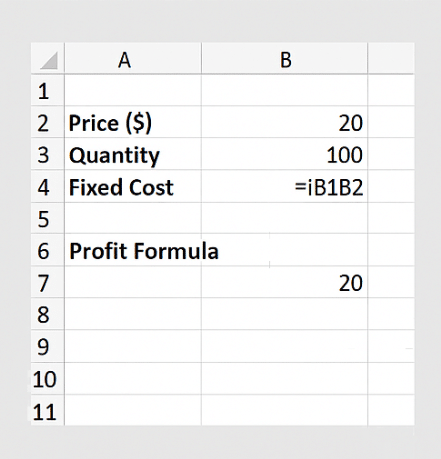Click the Quantity label cell
The width and height of the screenshot is (441, 459).
[133, 154]
